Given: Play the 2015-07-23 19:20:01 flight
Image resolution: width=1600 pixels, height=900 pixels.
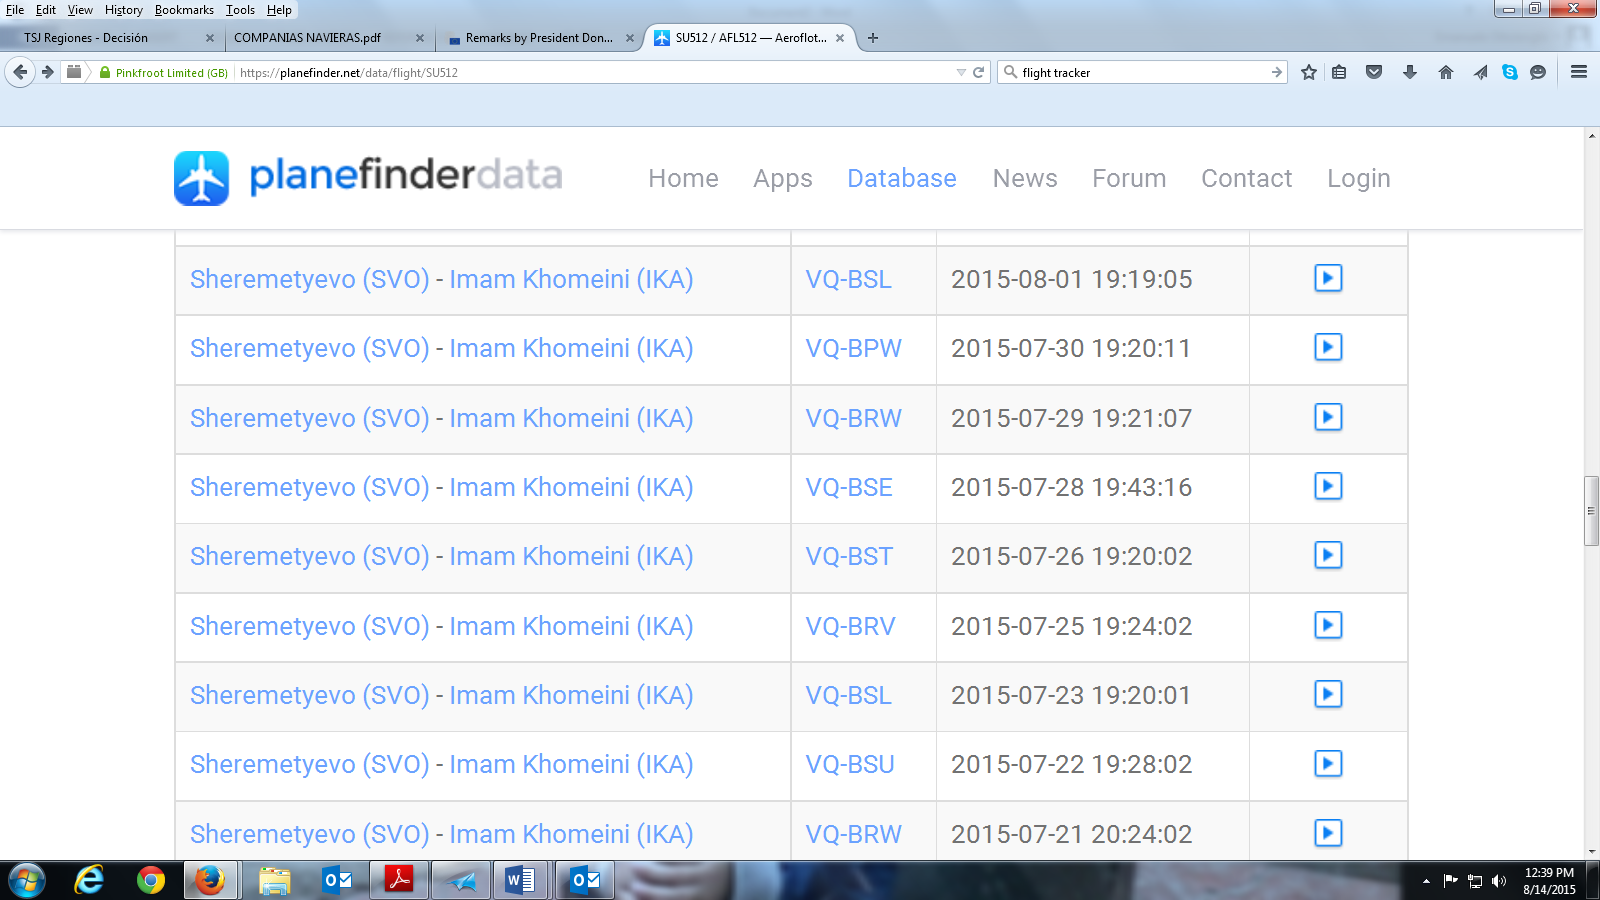Looking at the screenshot, I should [1328, 694].
